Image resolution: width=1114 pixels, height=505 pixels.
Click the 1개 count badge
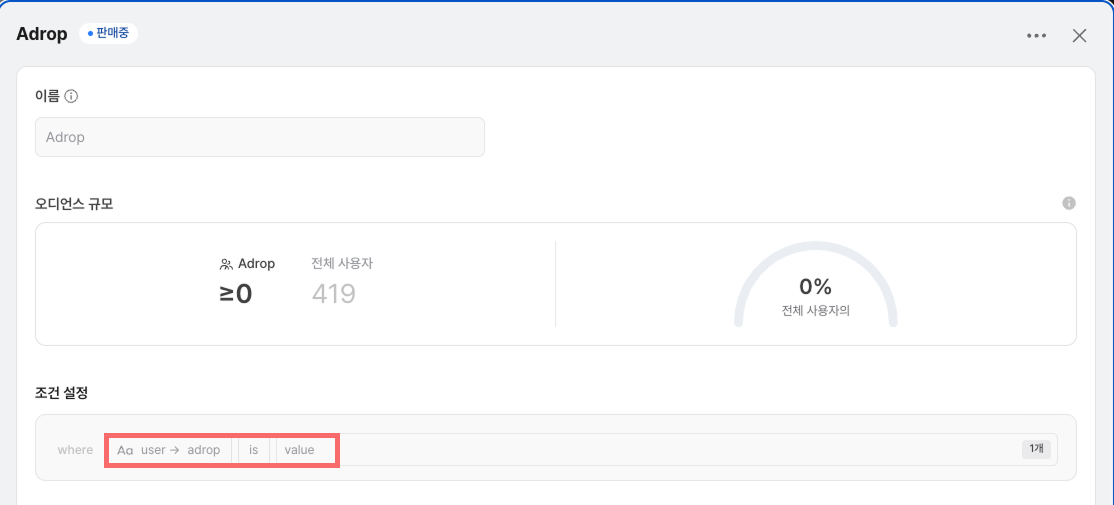1036,449
